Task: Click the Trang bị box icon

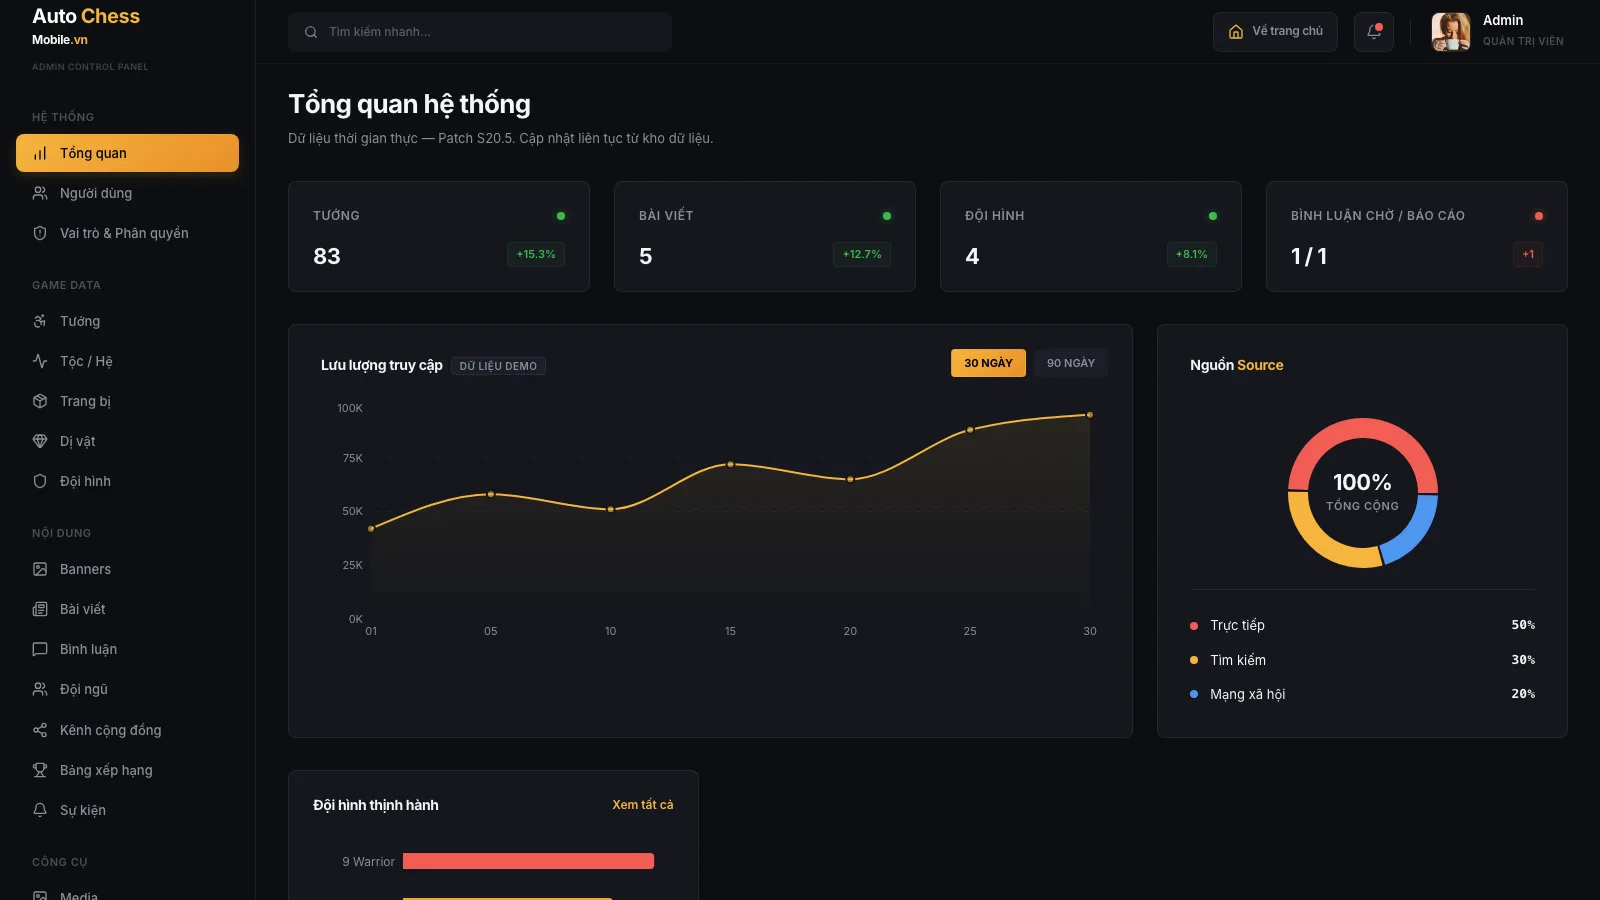Action: tap(40, 401)
